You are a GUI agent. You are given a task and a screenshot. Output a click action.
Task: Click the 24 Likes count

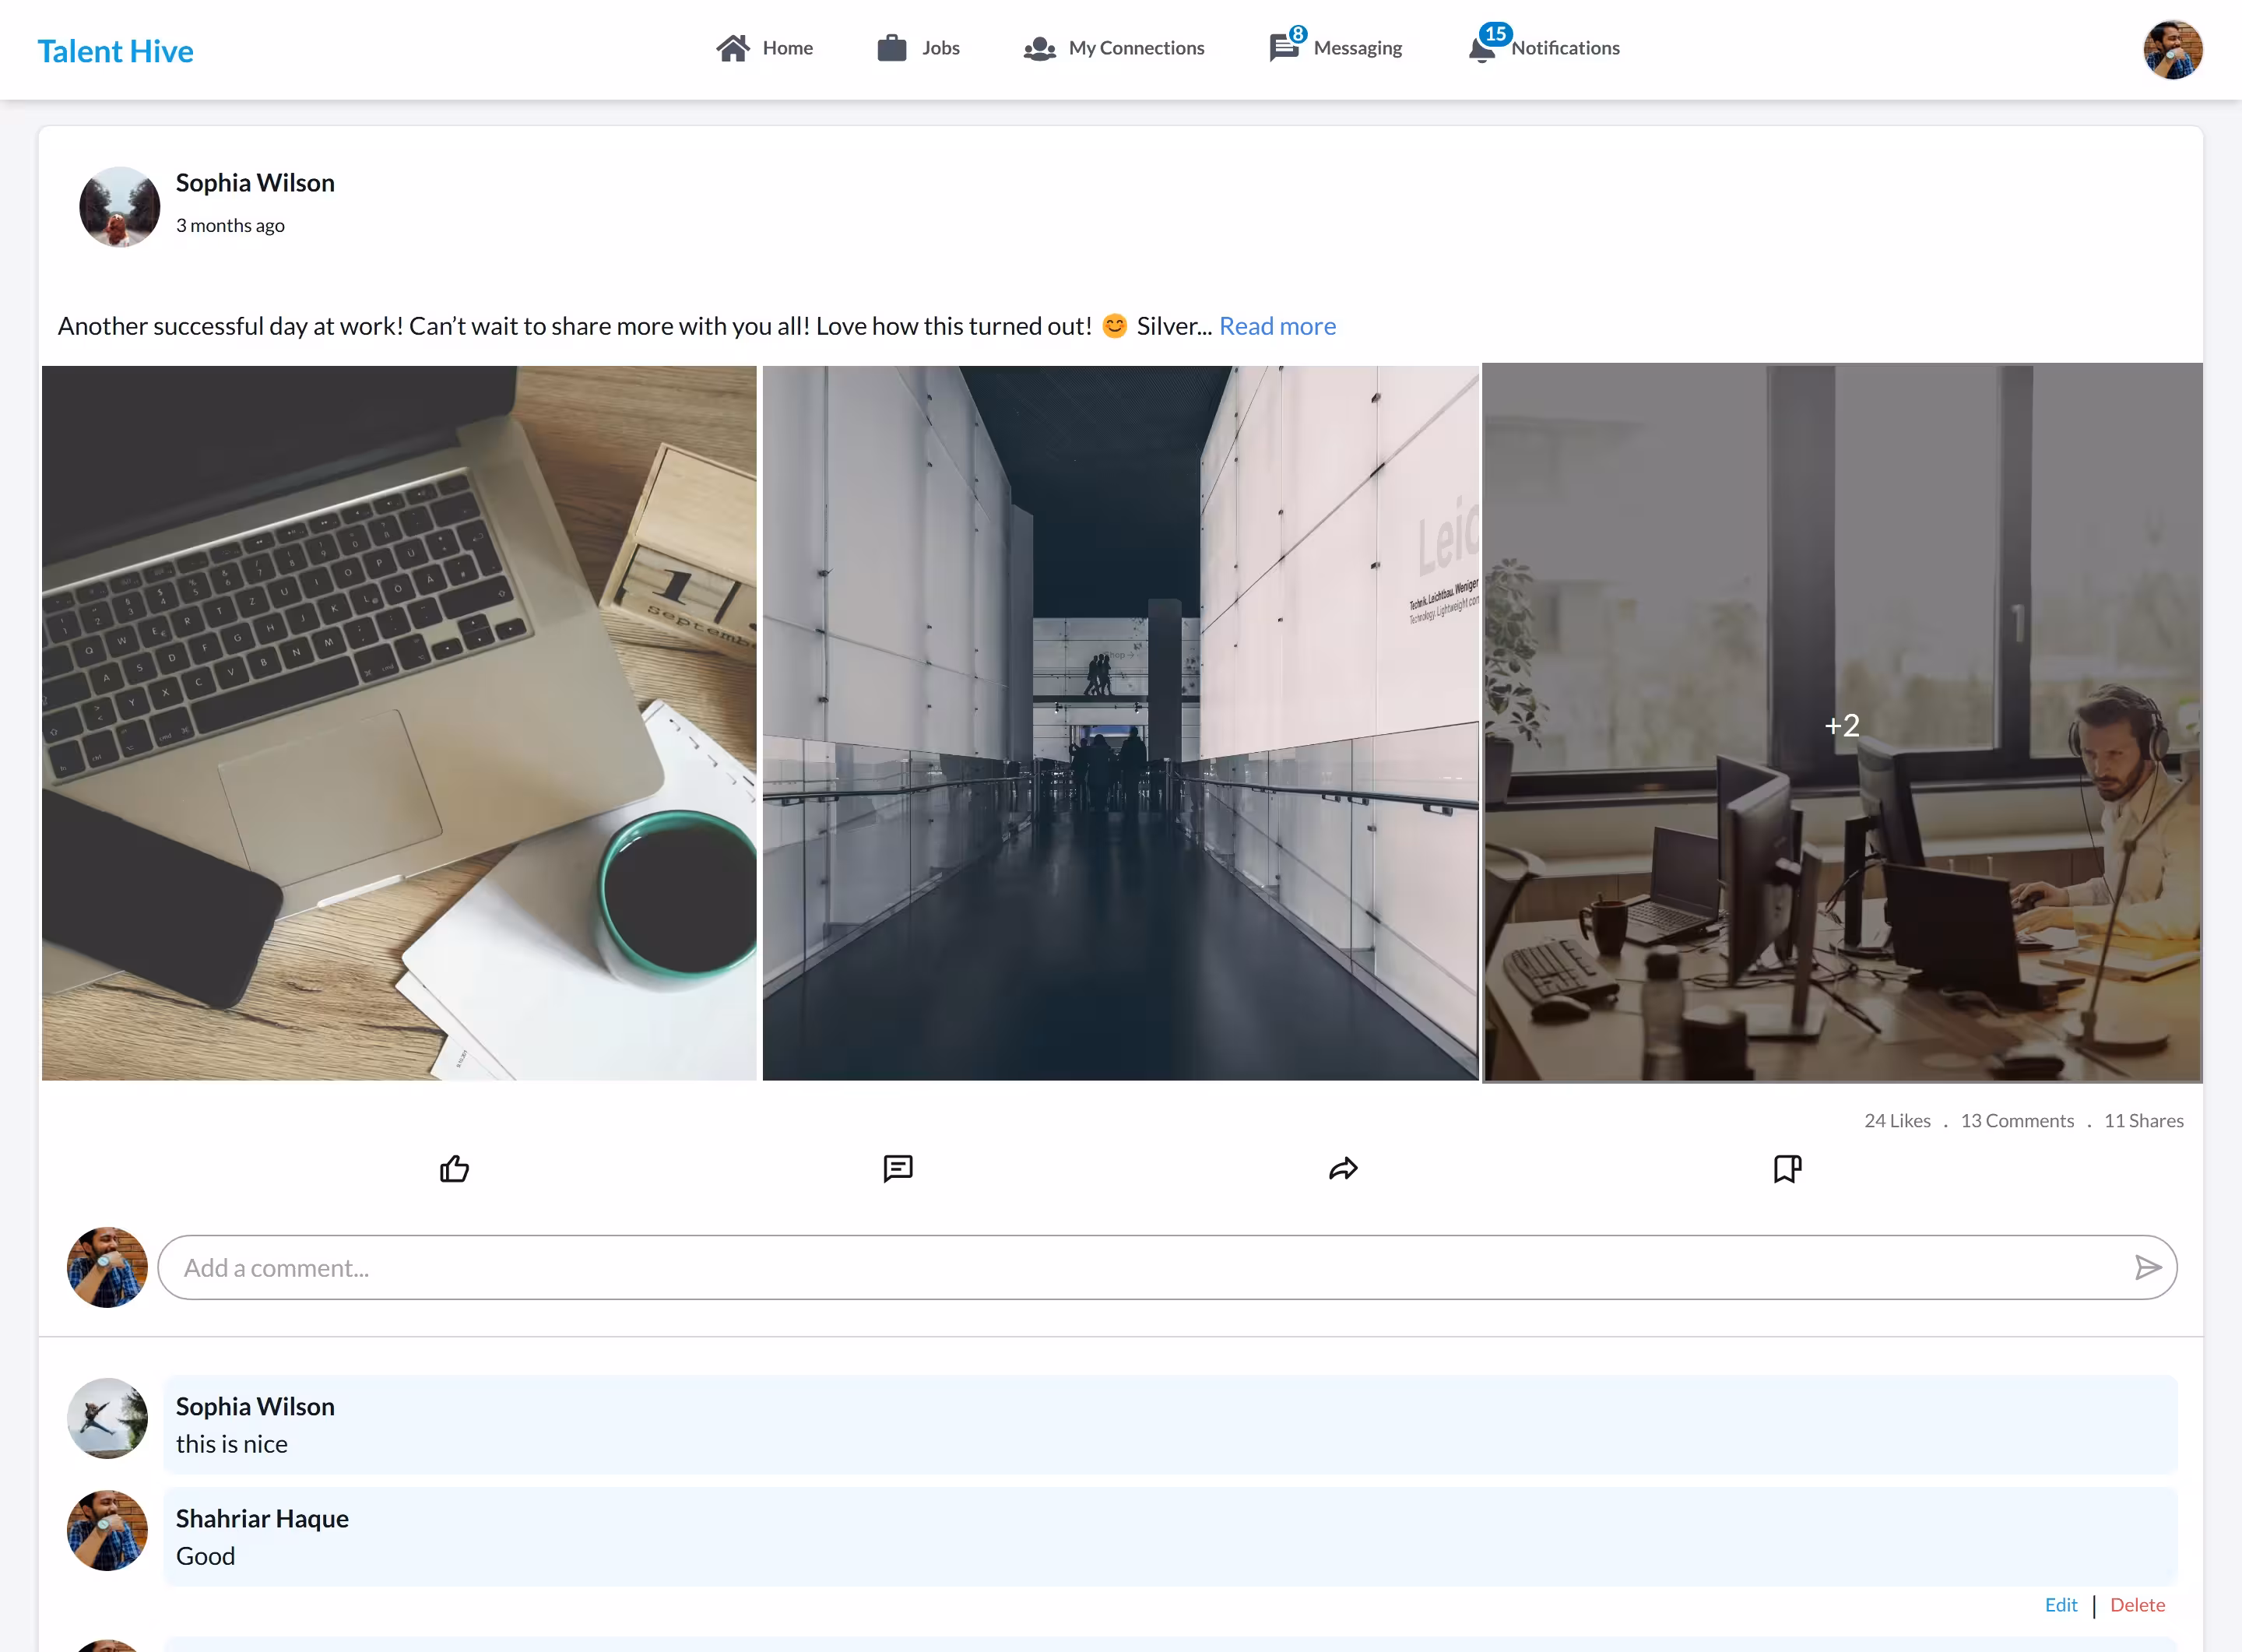pos(1897,1121)
